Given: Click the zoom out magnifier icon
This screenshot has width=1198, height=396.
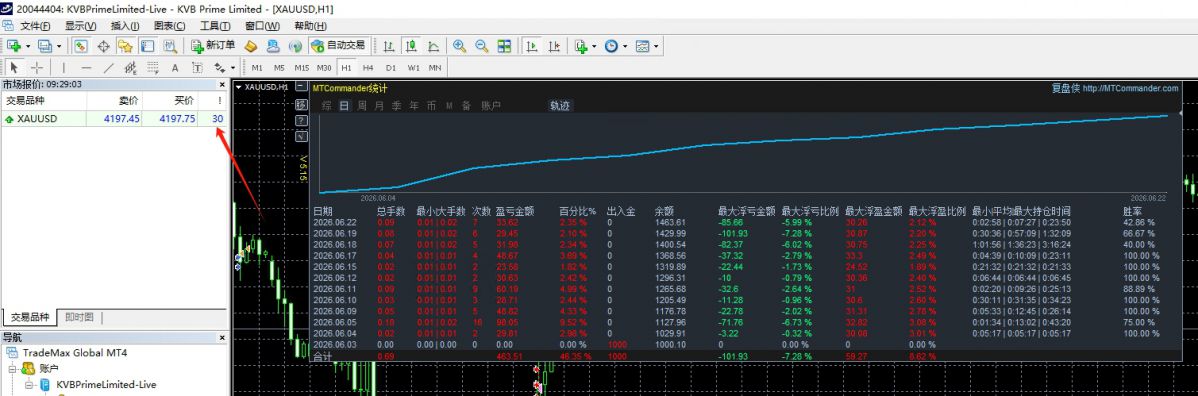Looking at the screenshot, I should click(x=481, y=46).
